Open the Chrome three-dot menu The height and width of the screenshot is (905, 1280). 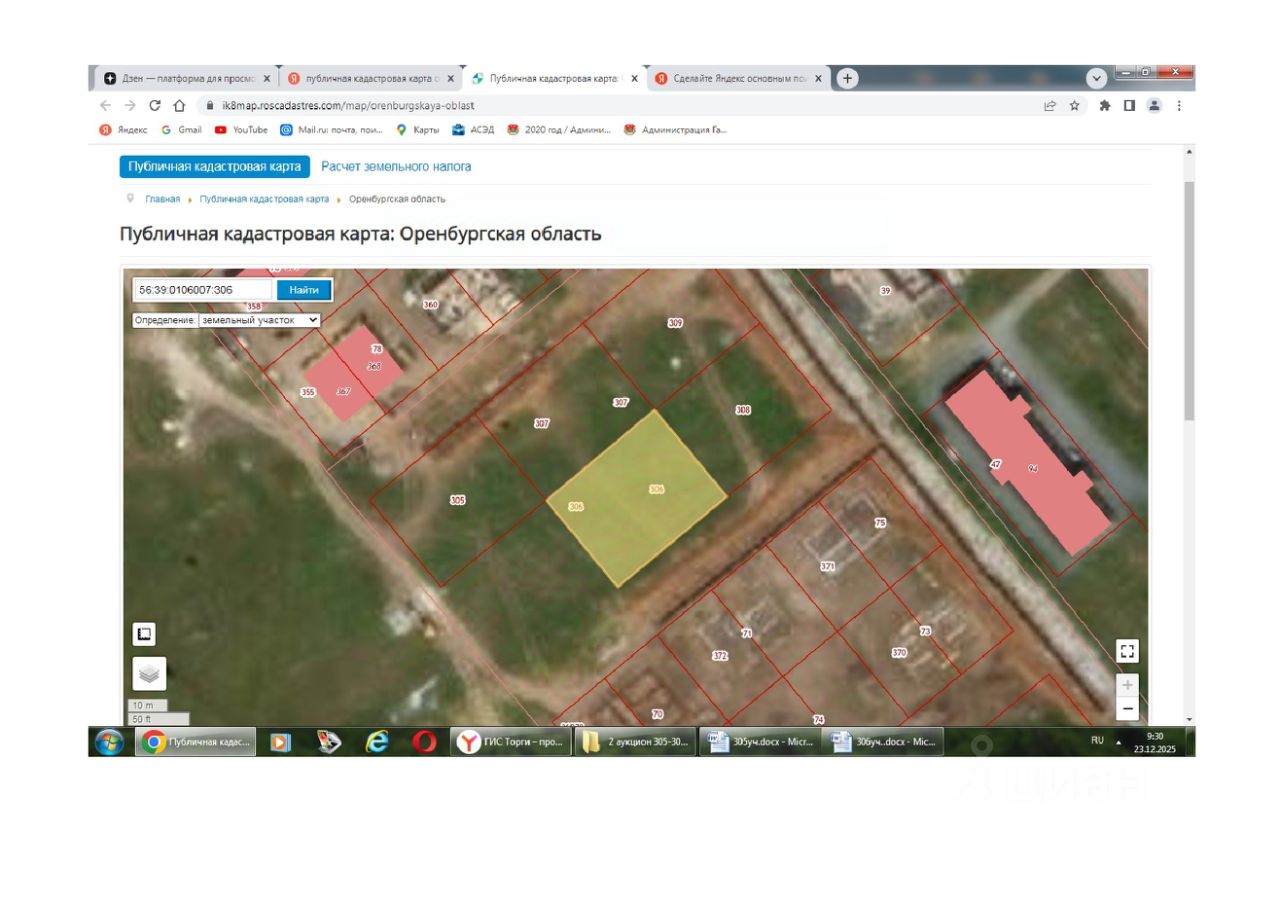[1179, 105]
